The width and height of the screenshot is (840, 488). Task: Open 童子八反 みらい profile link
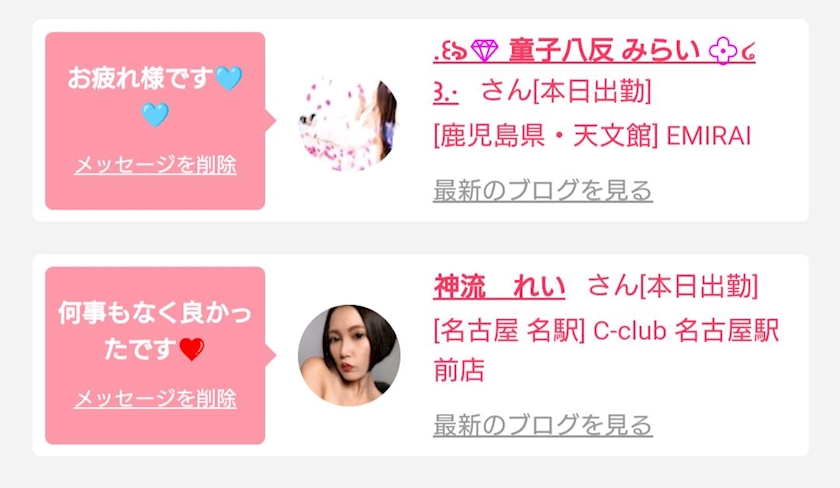click(x=594, y=51)
